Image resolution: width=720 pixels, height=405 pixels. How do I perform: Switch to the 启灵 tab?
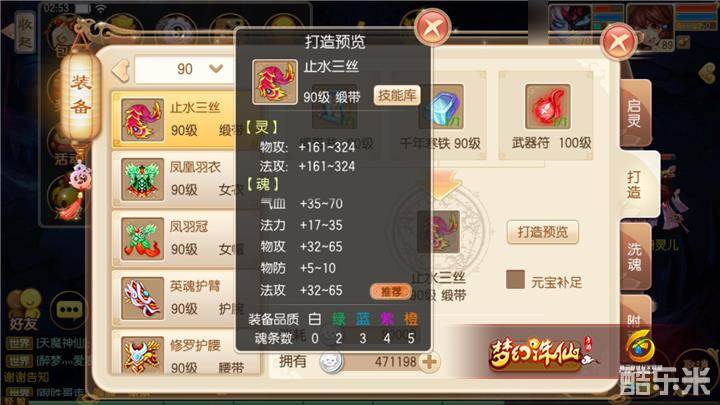pos(635,113)
